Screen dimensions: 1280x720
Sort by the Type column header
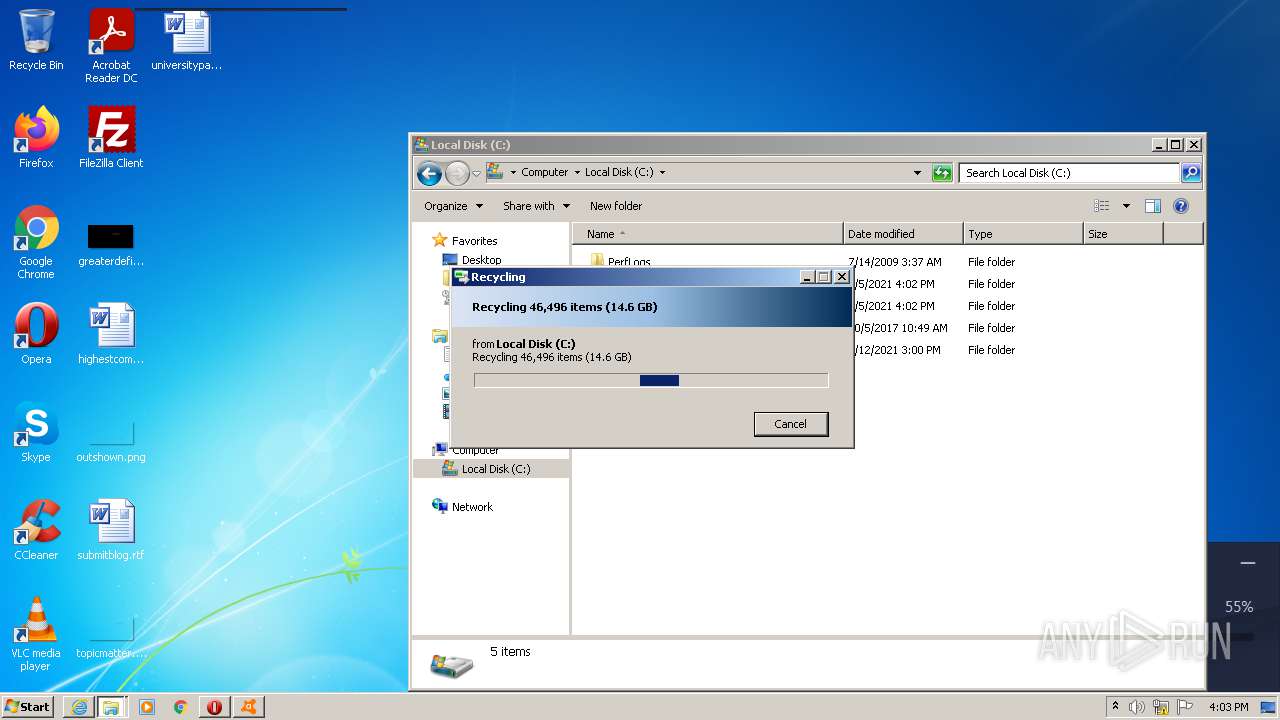click(1023, 234)
